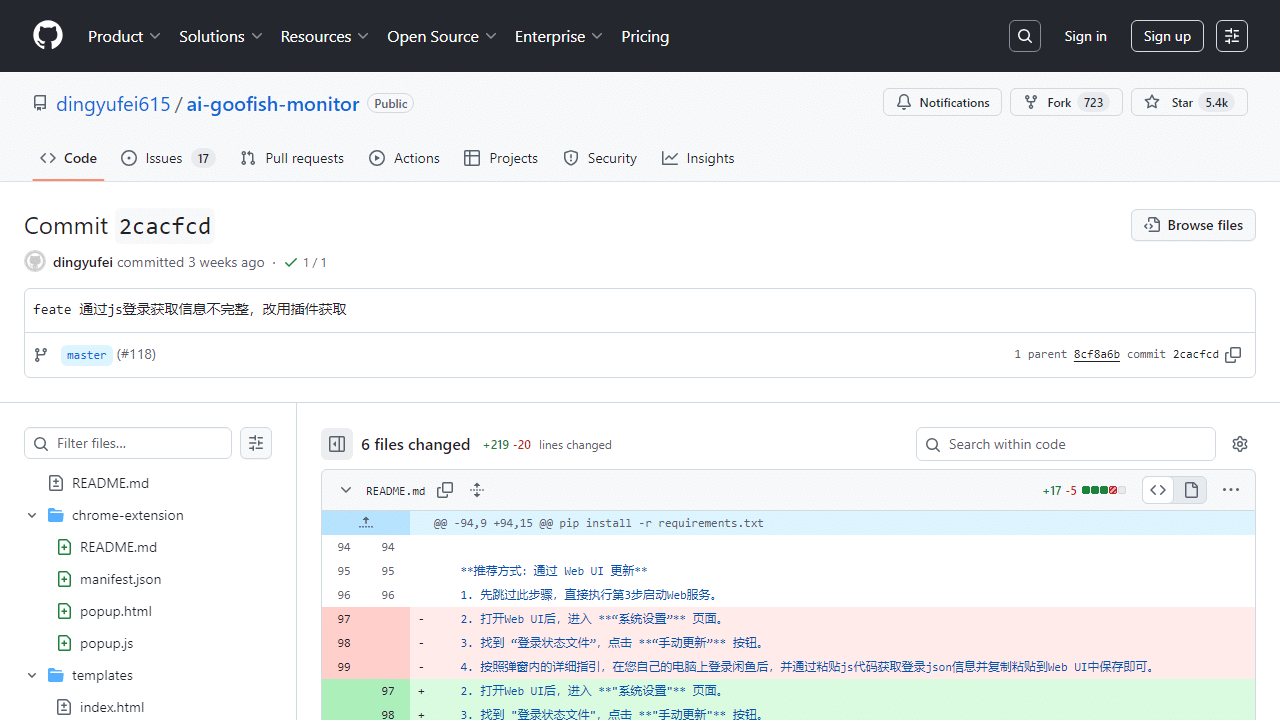Click the '+219 -20 lines changed' text

pos(547,445)
